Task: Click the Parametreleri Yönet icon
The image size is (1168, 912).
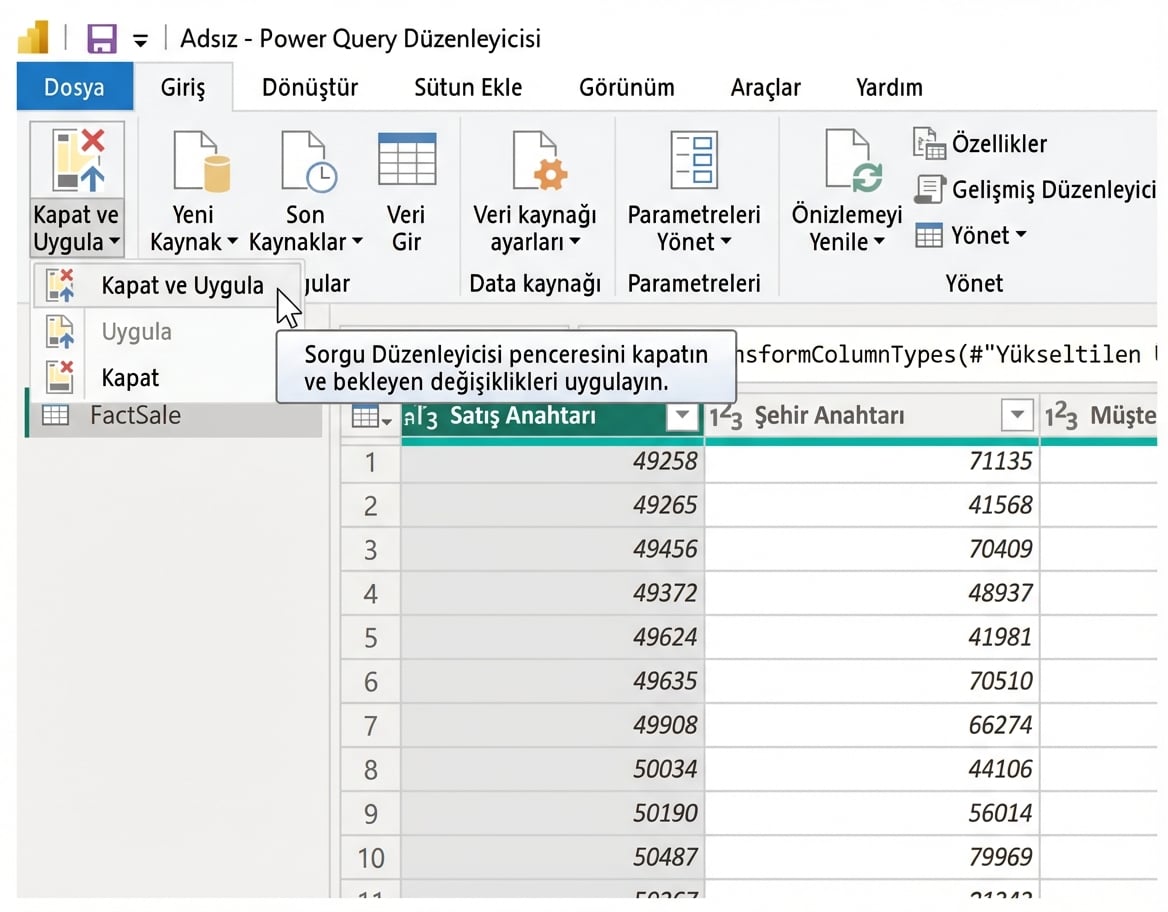Action: click(x=694, y=159)
